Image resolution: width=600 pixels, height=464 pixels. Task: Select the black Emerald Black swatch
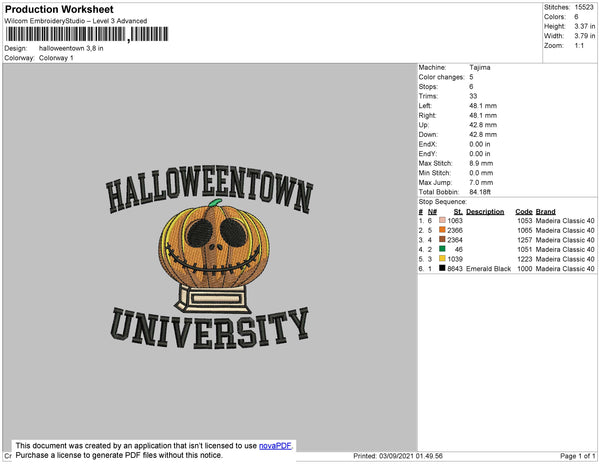(x=442, y=268)
